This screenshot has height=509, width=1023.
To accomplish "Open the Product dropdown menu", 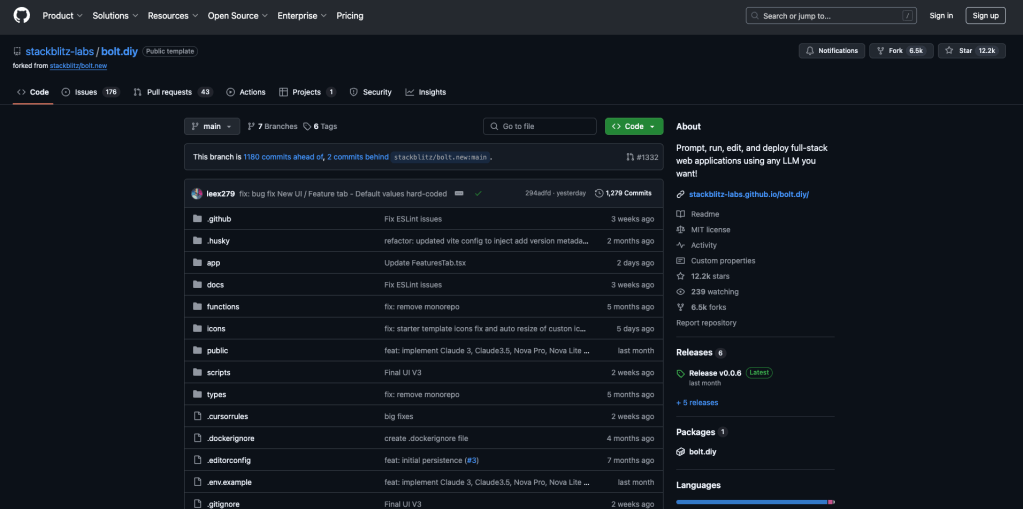I will click(x=63, y=16).
